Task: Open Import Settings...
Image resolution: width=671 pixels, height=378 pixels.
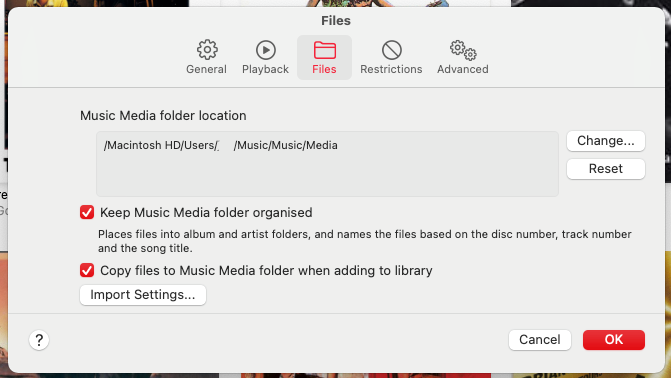Action: tap(143, 295)
